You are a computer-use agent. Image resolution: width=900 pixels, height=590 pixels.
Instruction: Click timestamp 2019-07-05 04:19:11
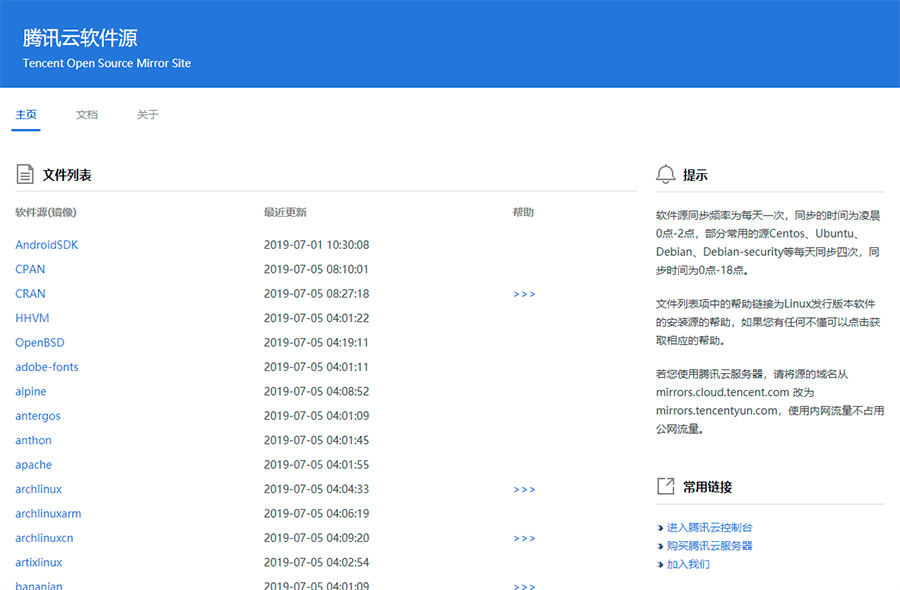pyautogui.click(x=316, y=343)
